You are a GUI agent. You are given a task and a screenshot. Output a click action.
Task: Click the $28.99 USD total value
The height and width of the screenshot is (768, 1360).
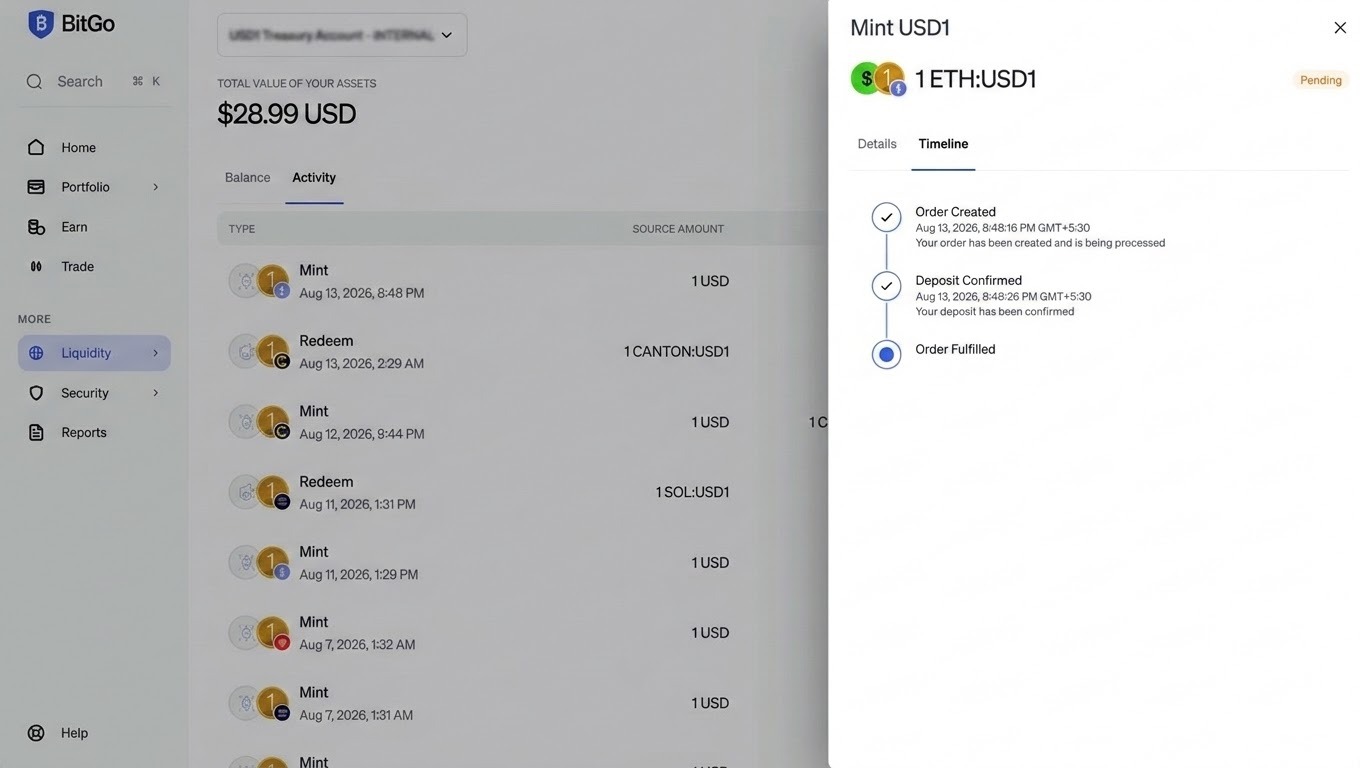tap(287, 114)
